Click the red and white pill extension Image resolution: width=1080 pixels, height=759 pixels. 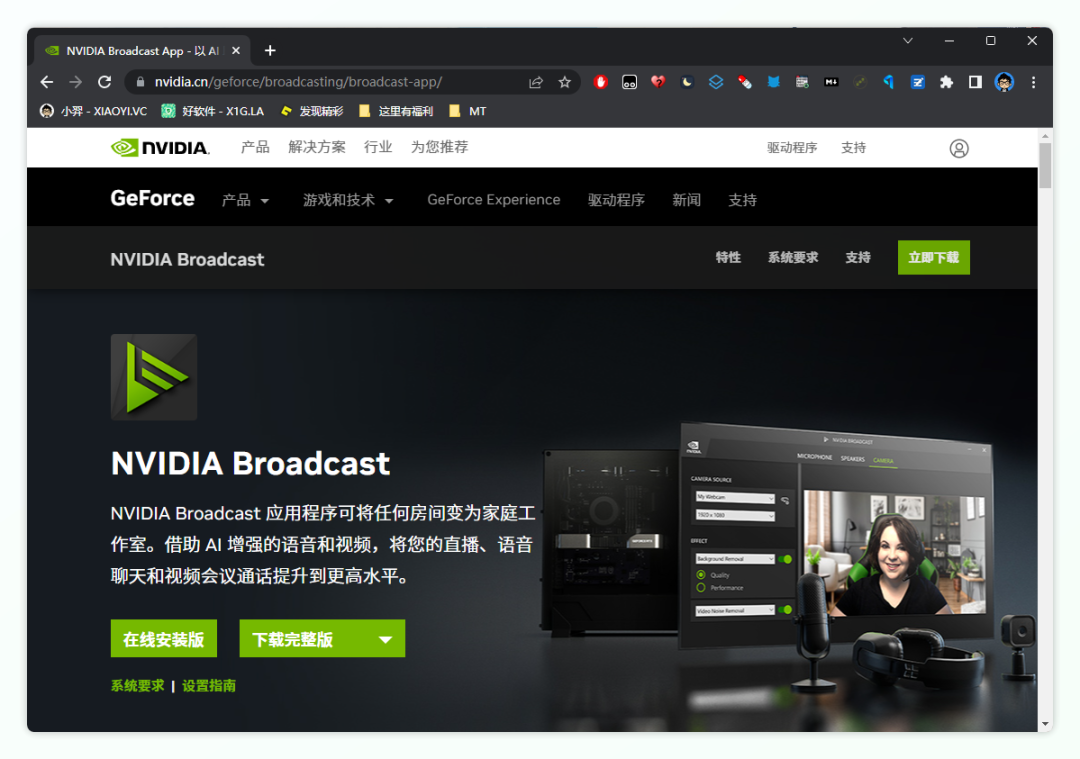click(745, 83)
